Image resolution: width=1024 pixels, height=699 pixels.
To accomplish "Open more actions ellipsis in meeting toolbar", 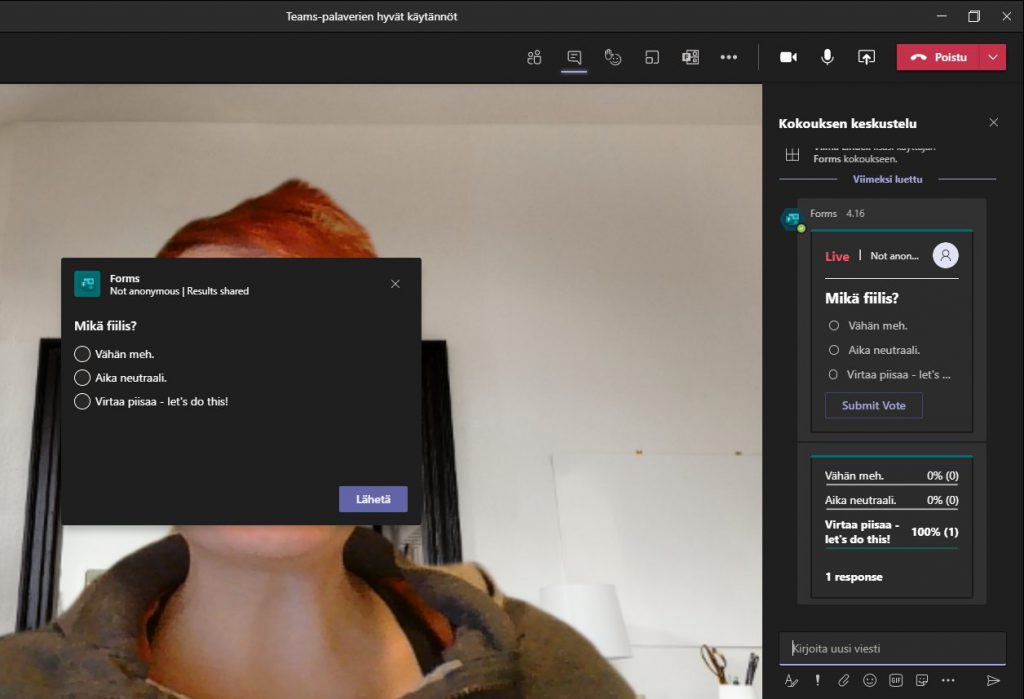I will (729, 57).
